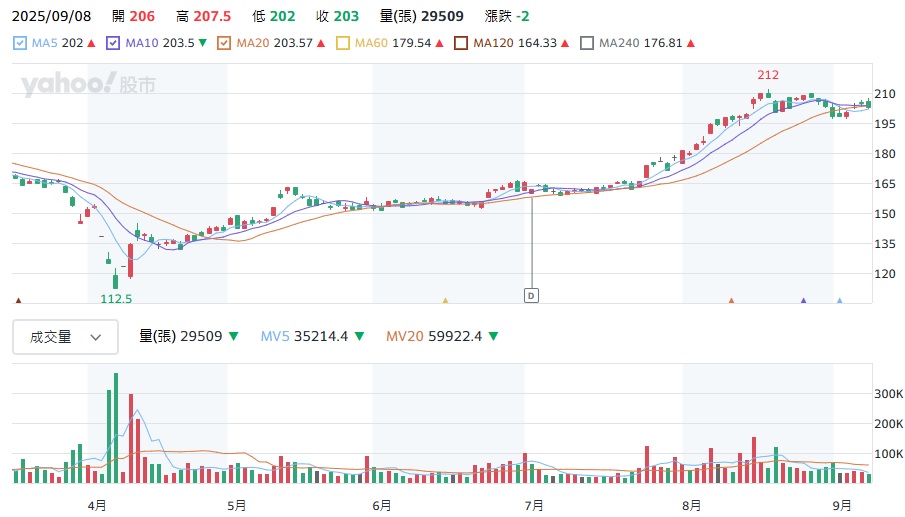
Task: Open the 成交量 indicator dropdown
Action: tap(65, 337)
